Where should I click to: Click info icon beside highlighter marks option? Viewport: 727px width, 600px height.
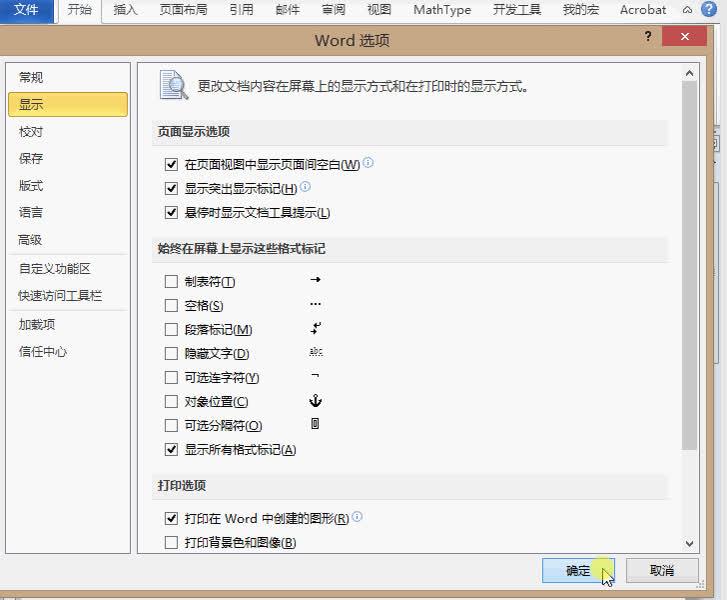(305, 186)
